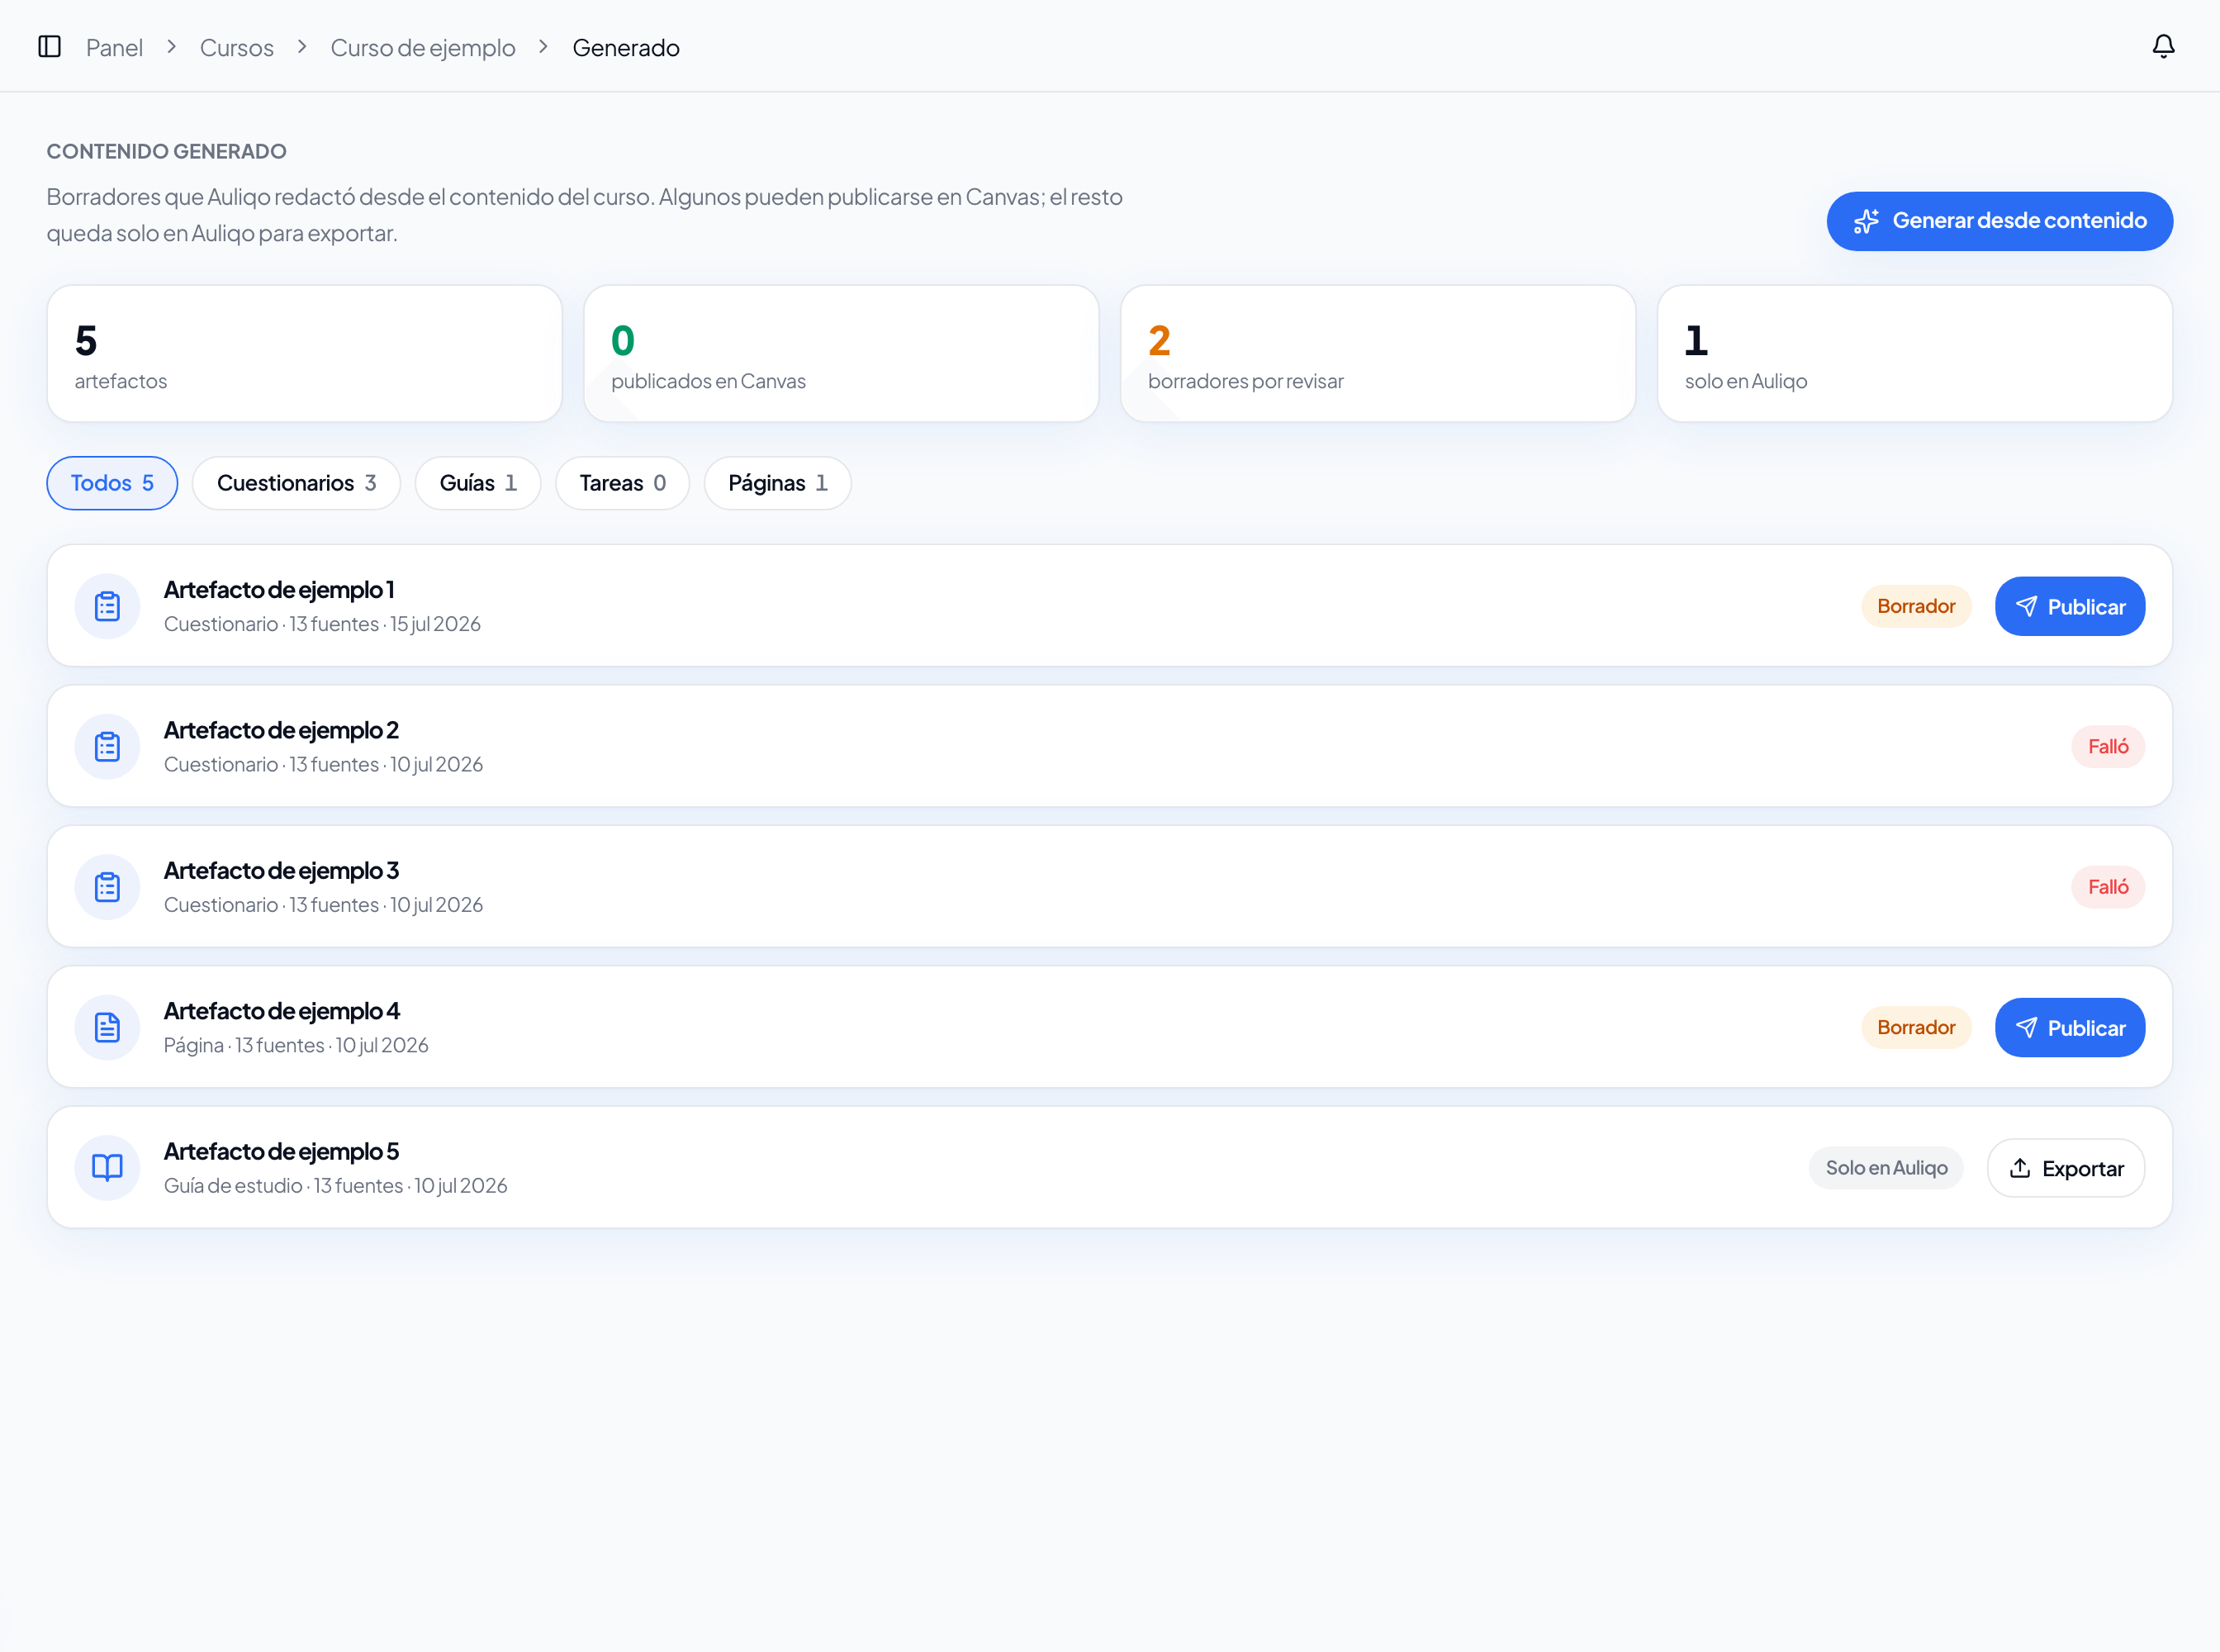The width and height of the screenshot is (2220, 1652).
Task: Click the sparkle icon in Generar desde contenido
Action: [1866, 221]
